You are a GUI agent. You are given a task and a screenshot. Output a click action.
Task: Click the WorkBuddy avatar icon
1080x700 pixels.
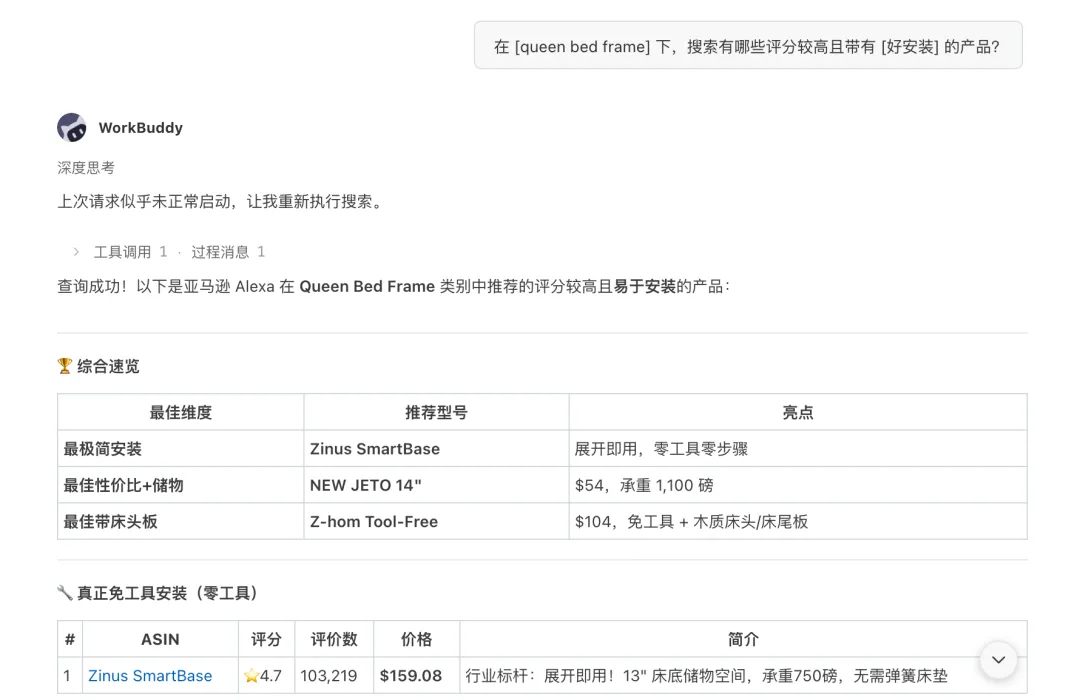[72, 127]
